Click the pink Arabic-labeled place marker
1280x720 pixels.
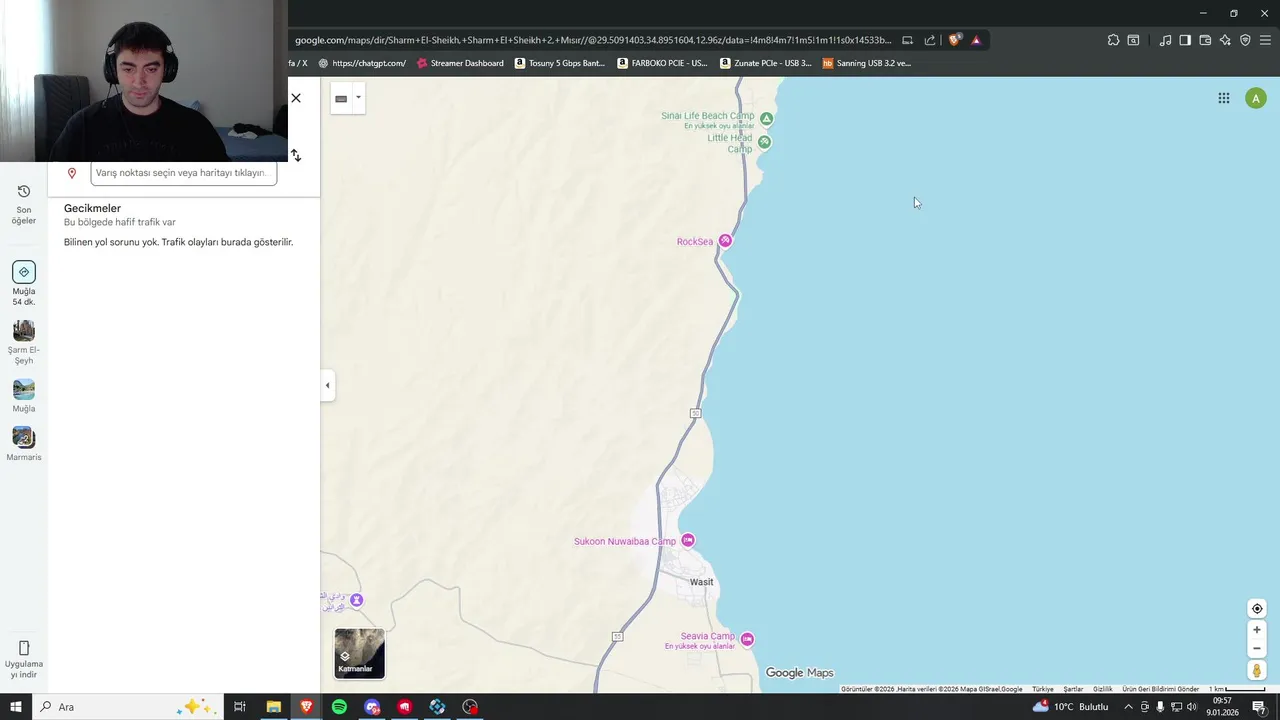tap(357, 600)
